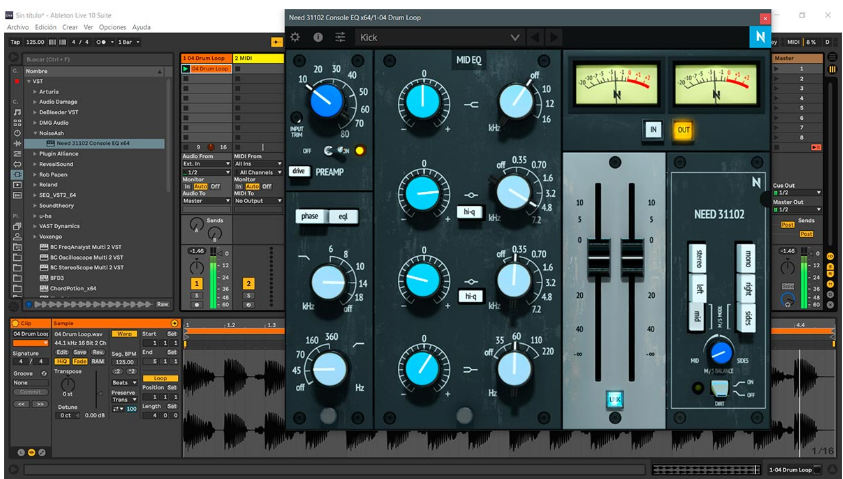Open the MIDI To No Output dropdown
This screenshot has height=479, width=843.
258,201
